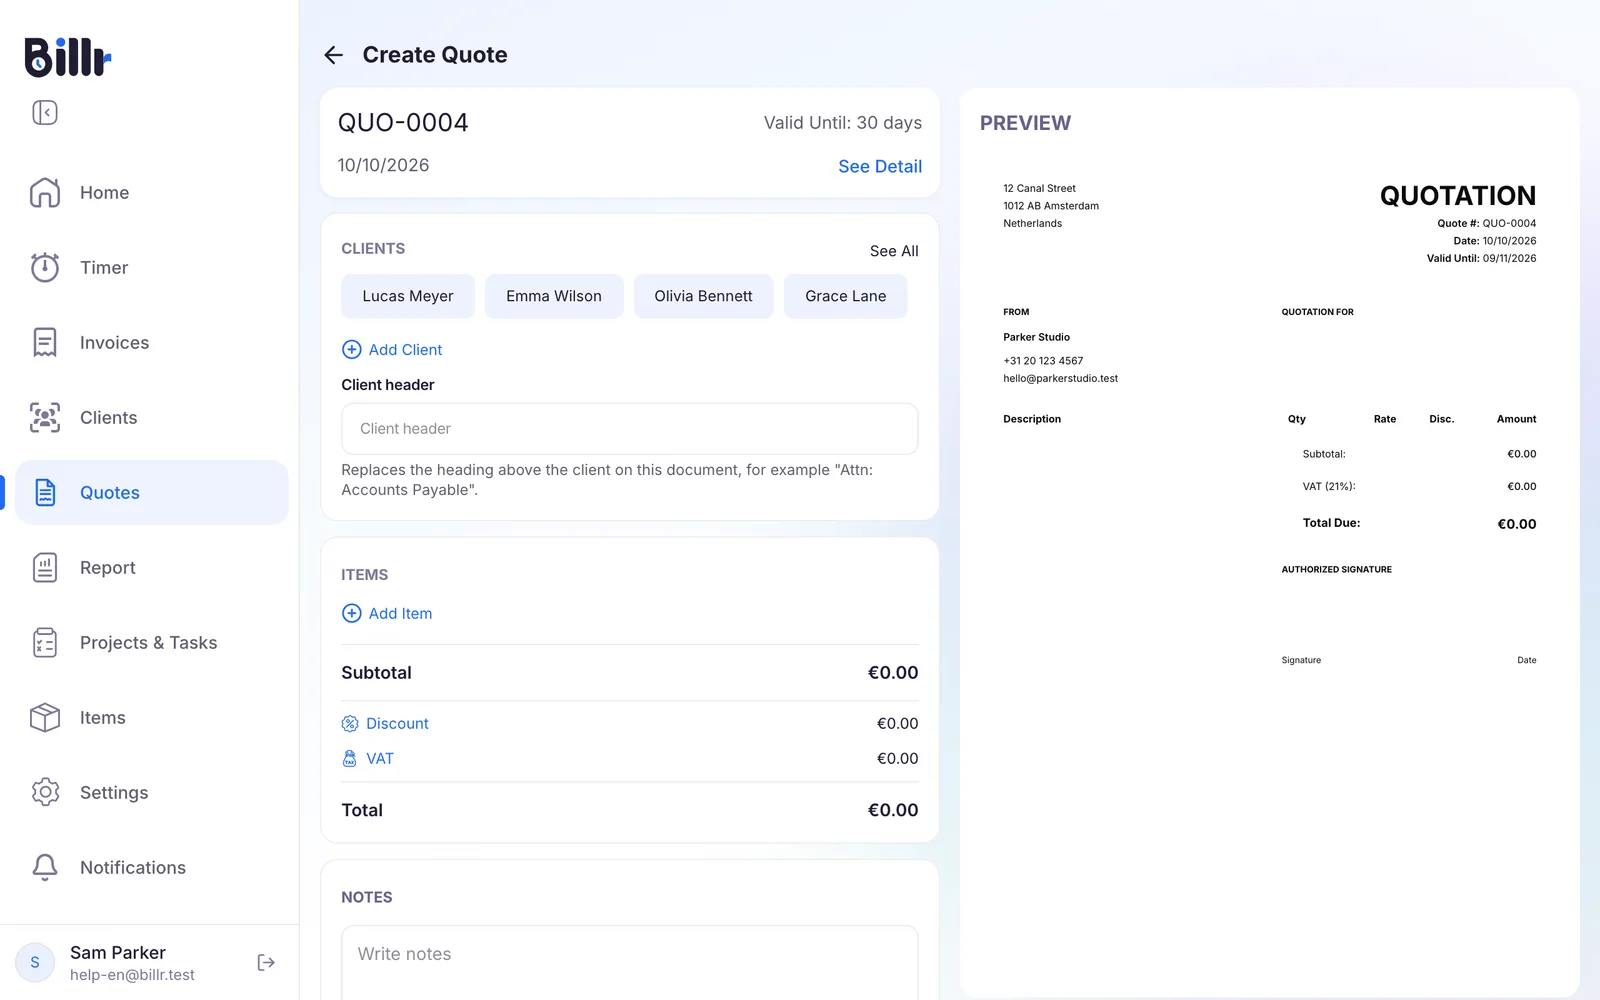Click the logout icon beside Sam Parker
1600x1000 pixels.
(x=266, y=962)
